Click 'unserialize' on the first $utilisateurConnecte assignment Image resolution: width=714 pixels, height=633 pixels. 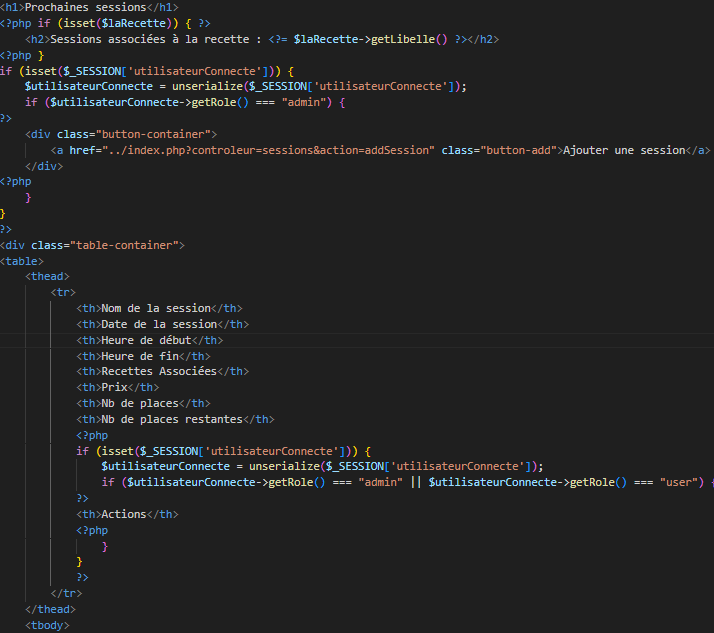(x=208, y=87)
